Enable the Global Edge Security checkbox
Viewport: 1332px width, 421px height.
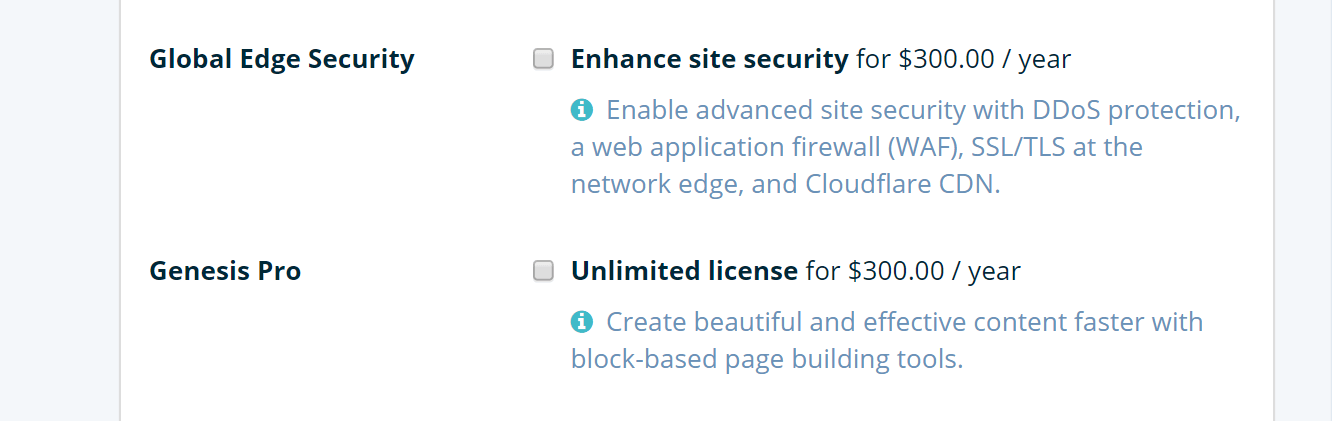543,59
